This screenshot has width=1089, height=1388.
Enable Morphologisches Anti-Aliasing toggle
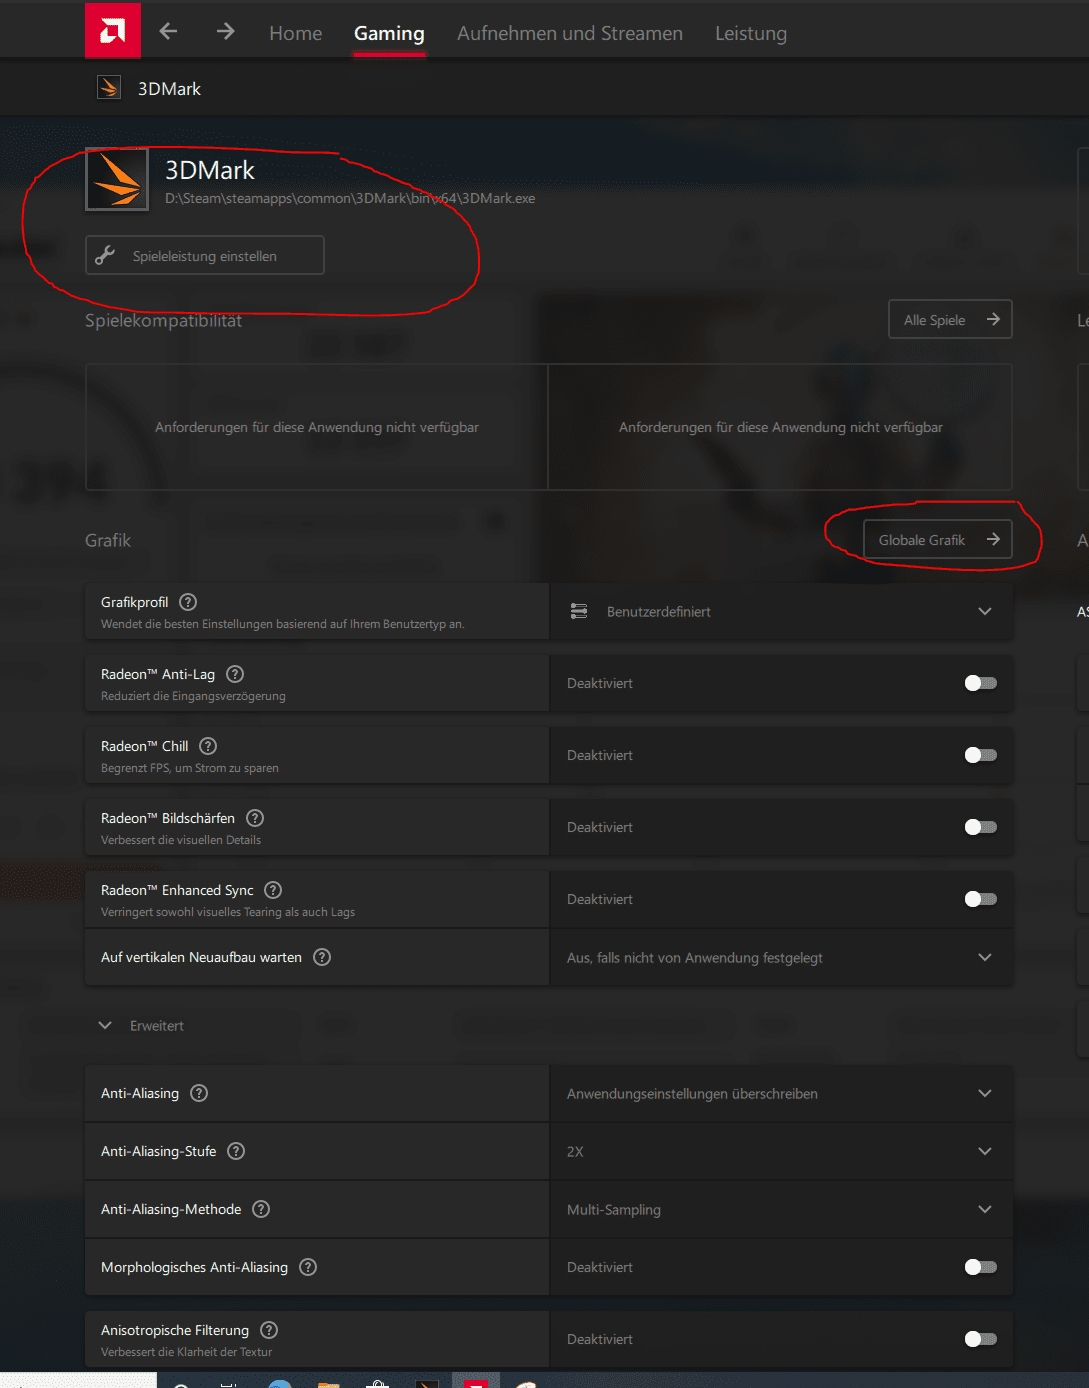tap(980, 1267)
